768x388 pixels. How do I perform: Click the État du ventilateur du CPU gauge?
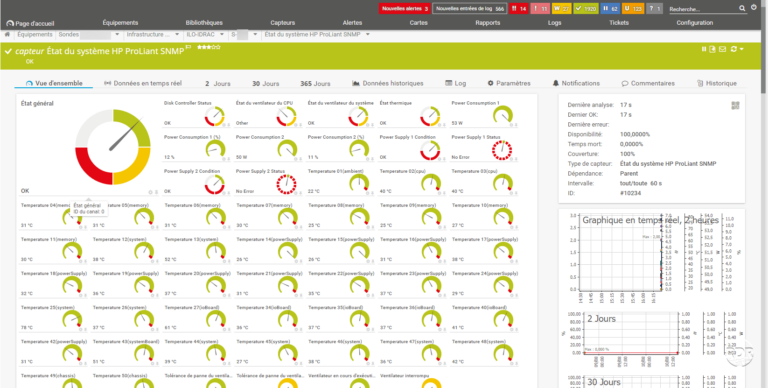tap(287, 117)
